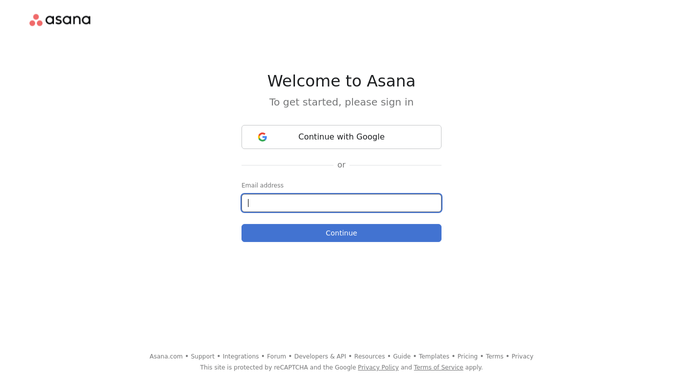Open the Terms footer link
Viewport: 683px width, 384px height.
coord(494,356)
